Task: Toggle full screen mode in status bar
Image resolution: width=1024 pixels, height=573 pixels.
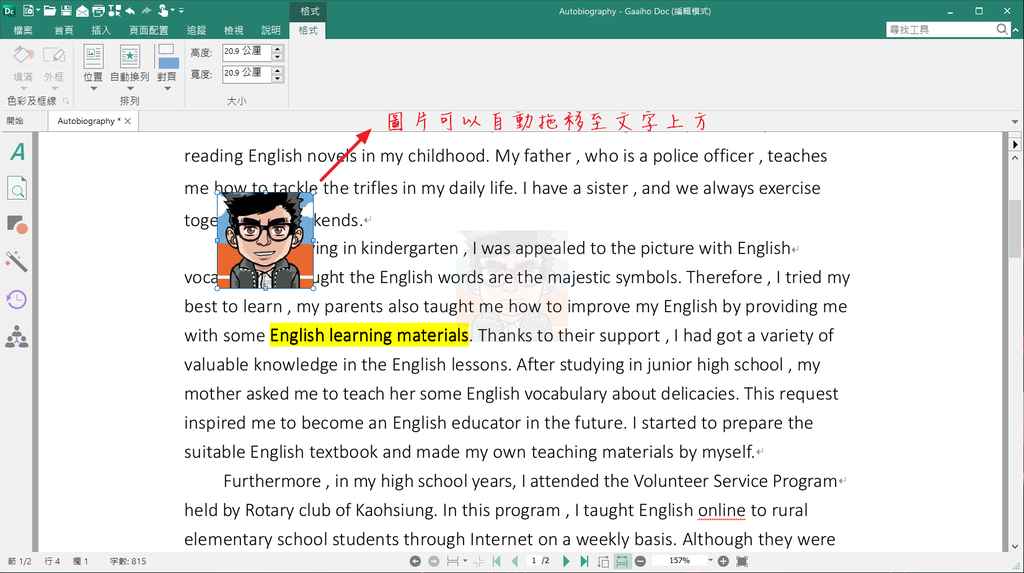Action: pos(741,561)
